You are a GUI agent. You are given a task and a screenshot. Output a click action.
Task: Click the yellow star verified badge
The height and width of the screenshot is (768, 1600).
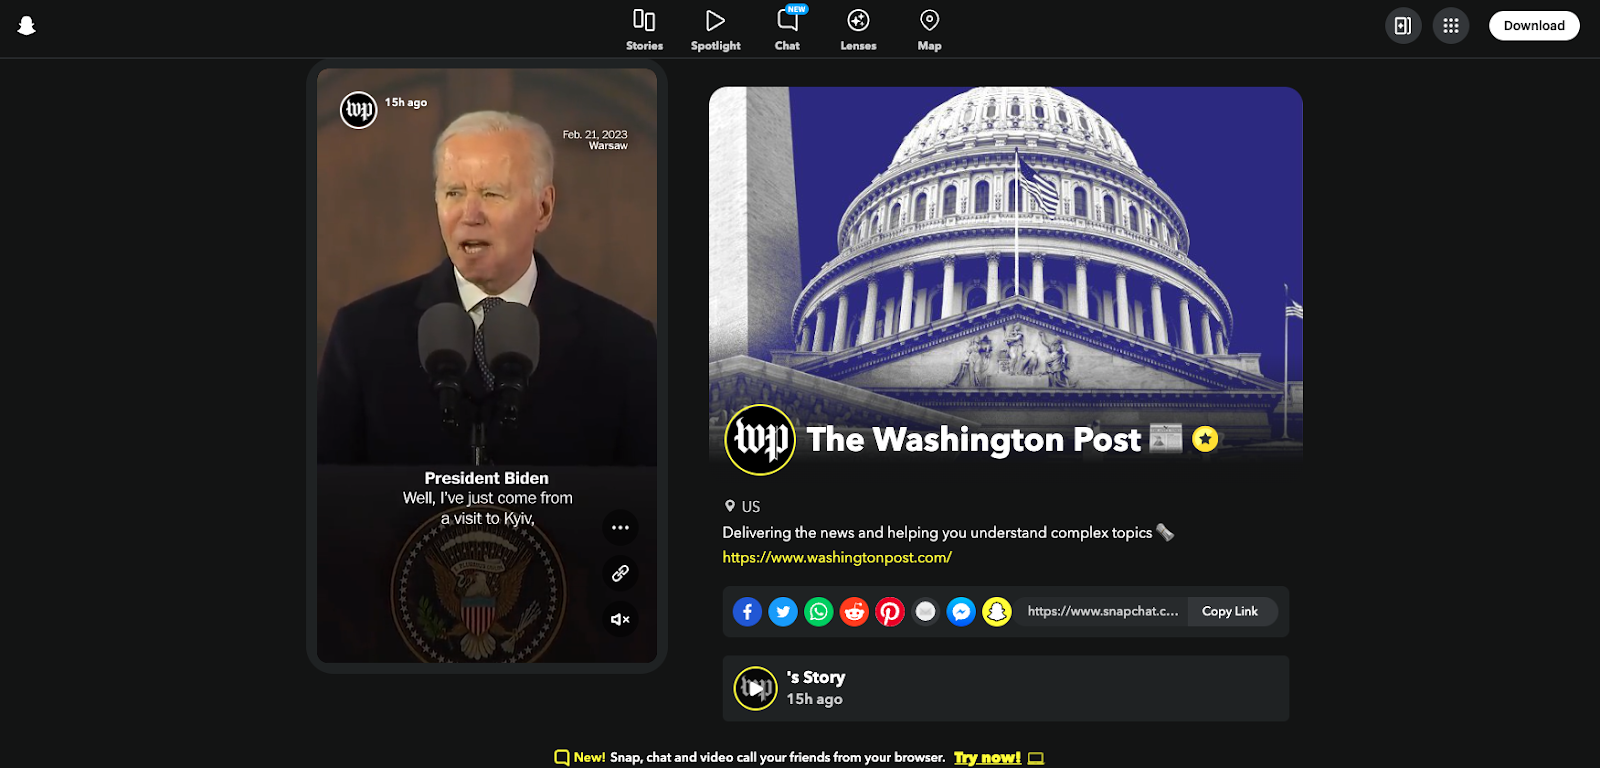tap(1205, 439)
